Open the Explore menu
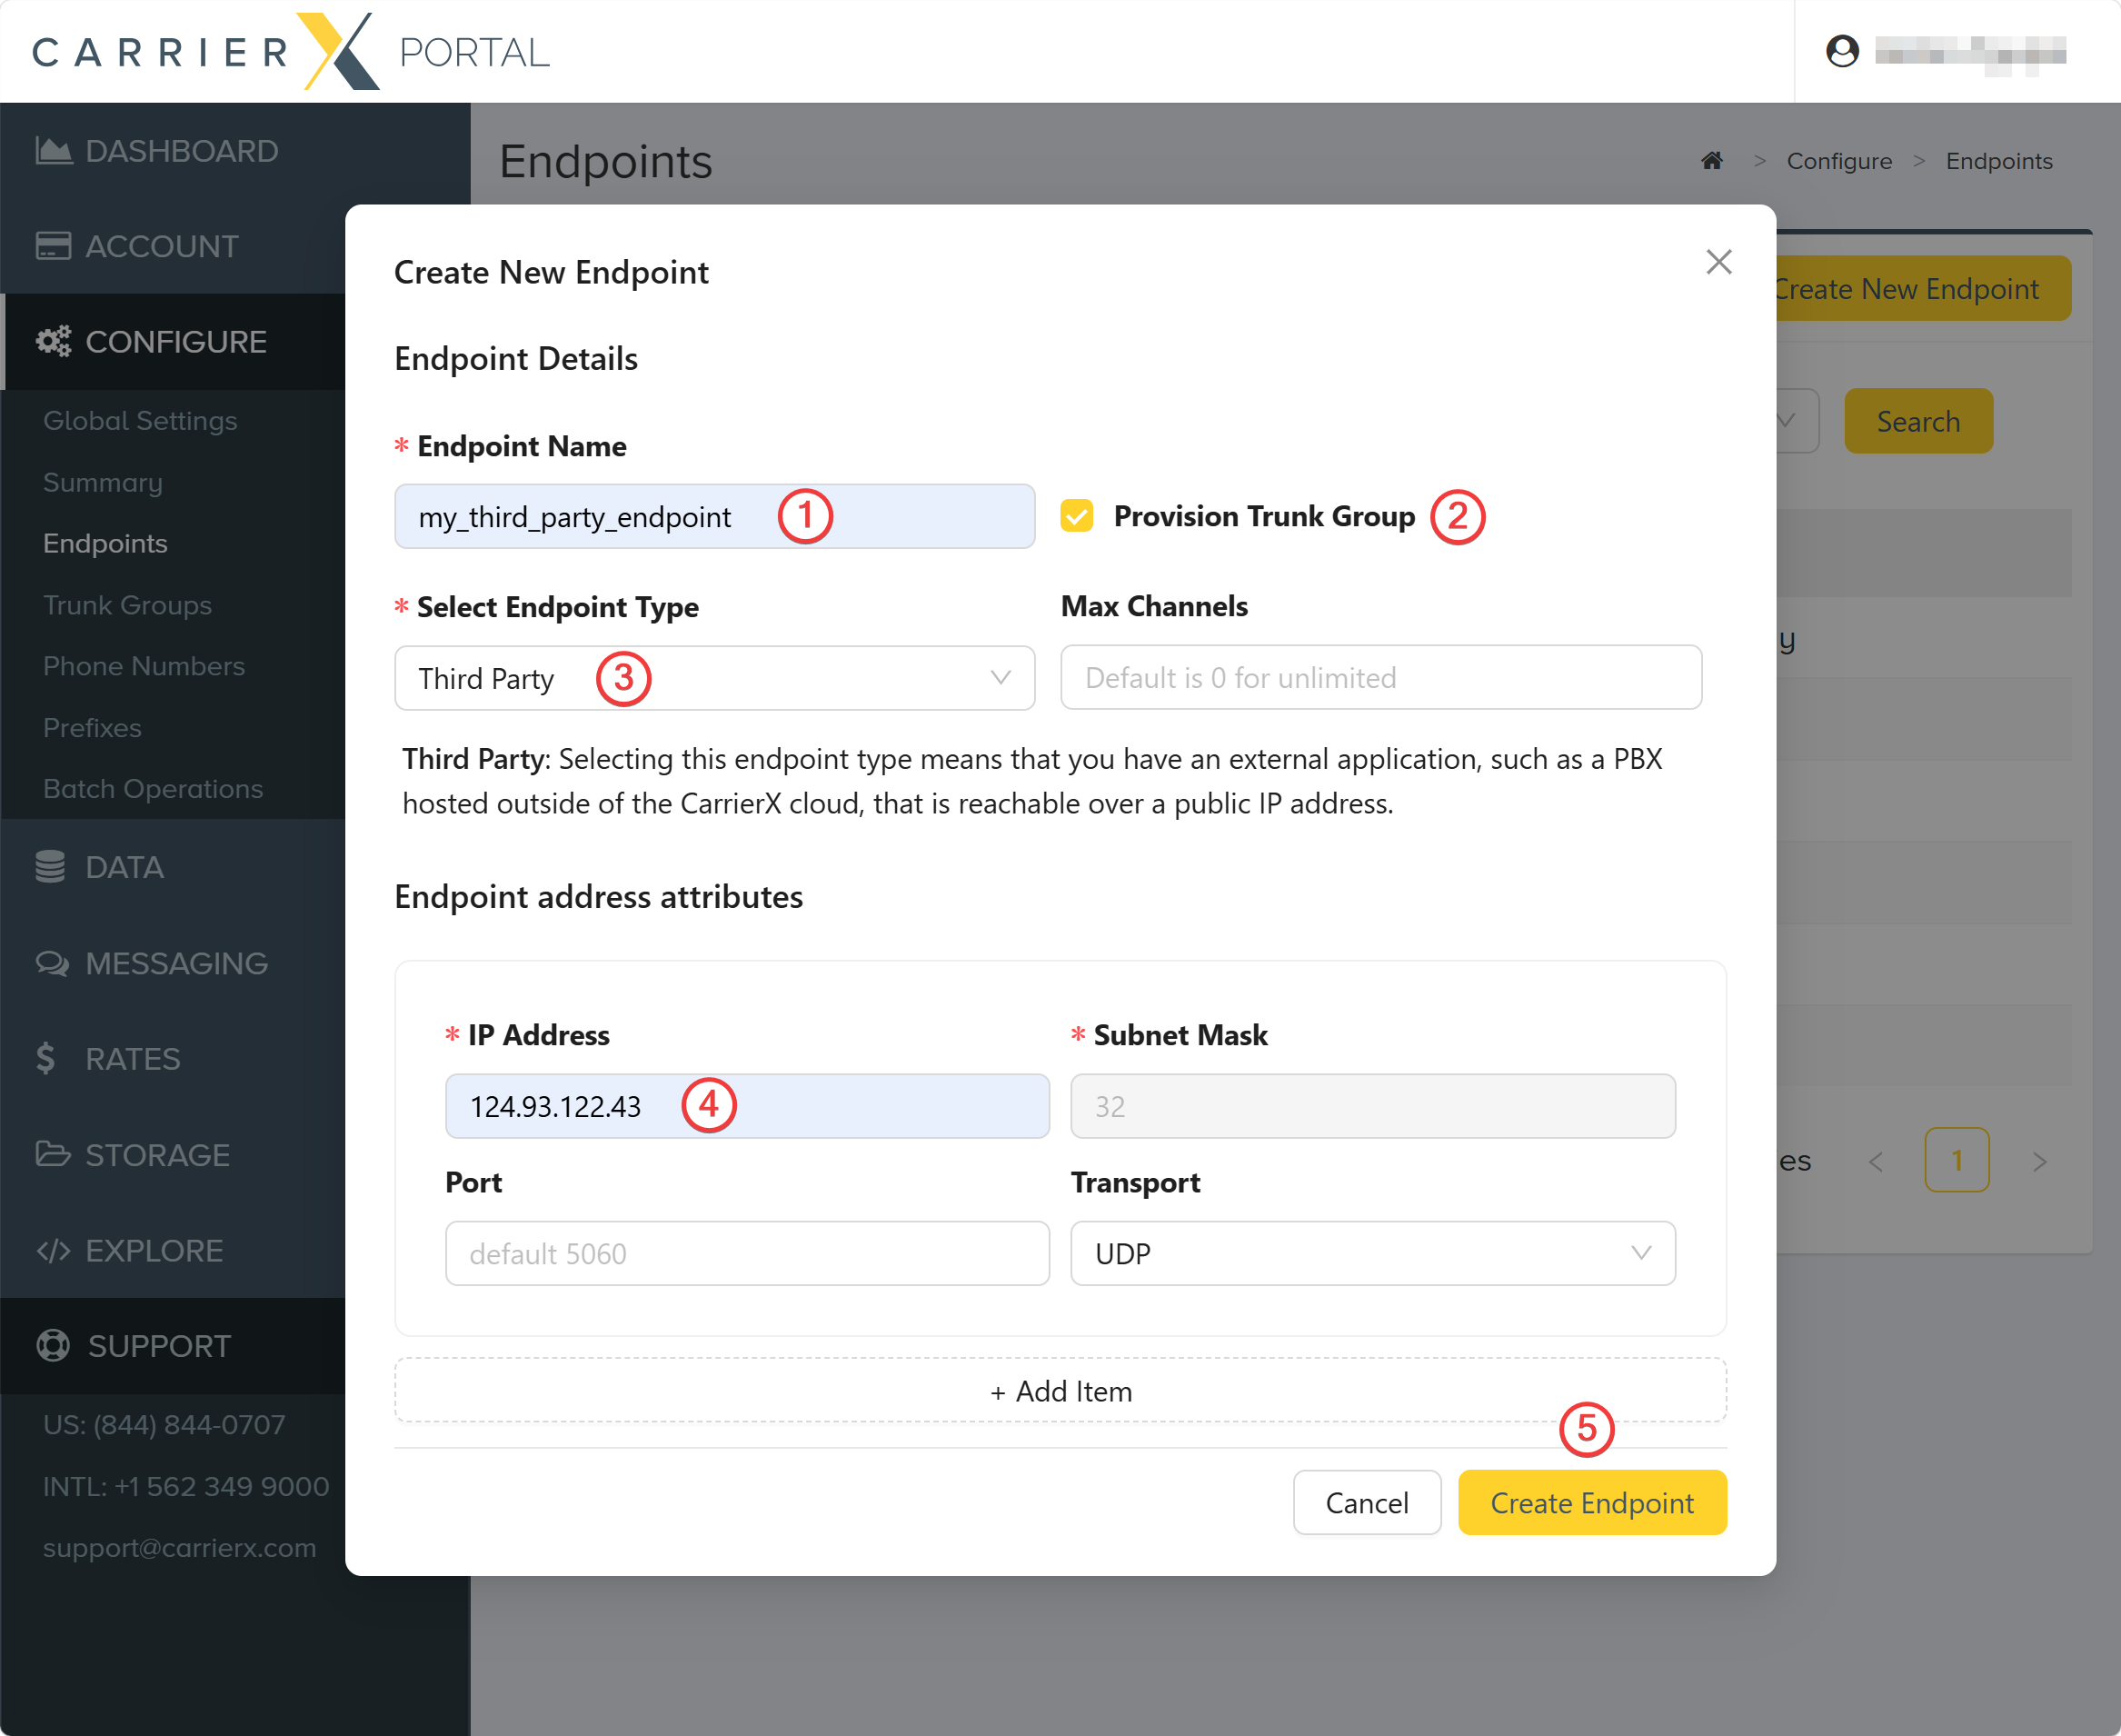The width and height of the screenshot is (2121, 1736). point(154,1250)
